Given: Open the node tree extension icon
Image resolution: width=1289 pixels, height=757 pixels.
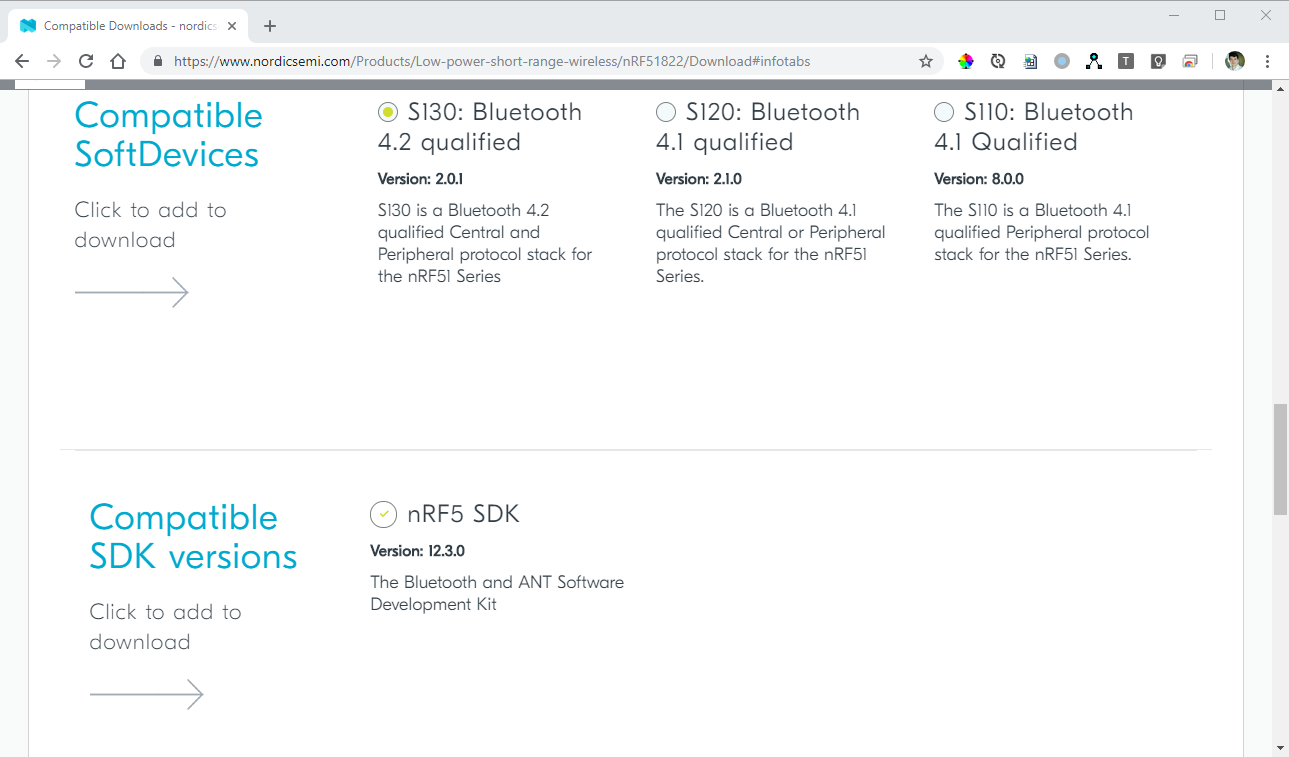Looking at the screenshot, I should tap(1094, 61).
